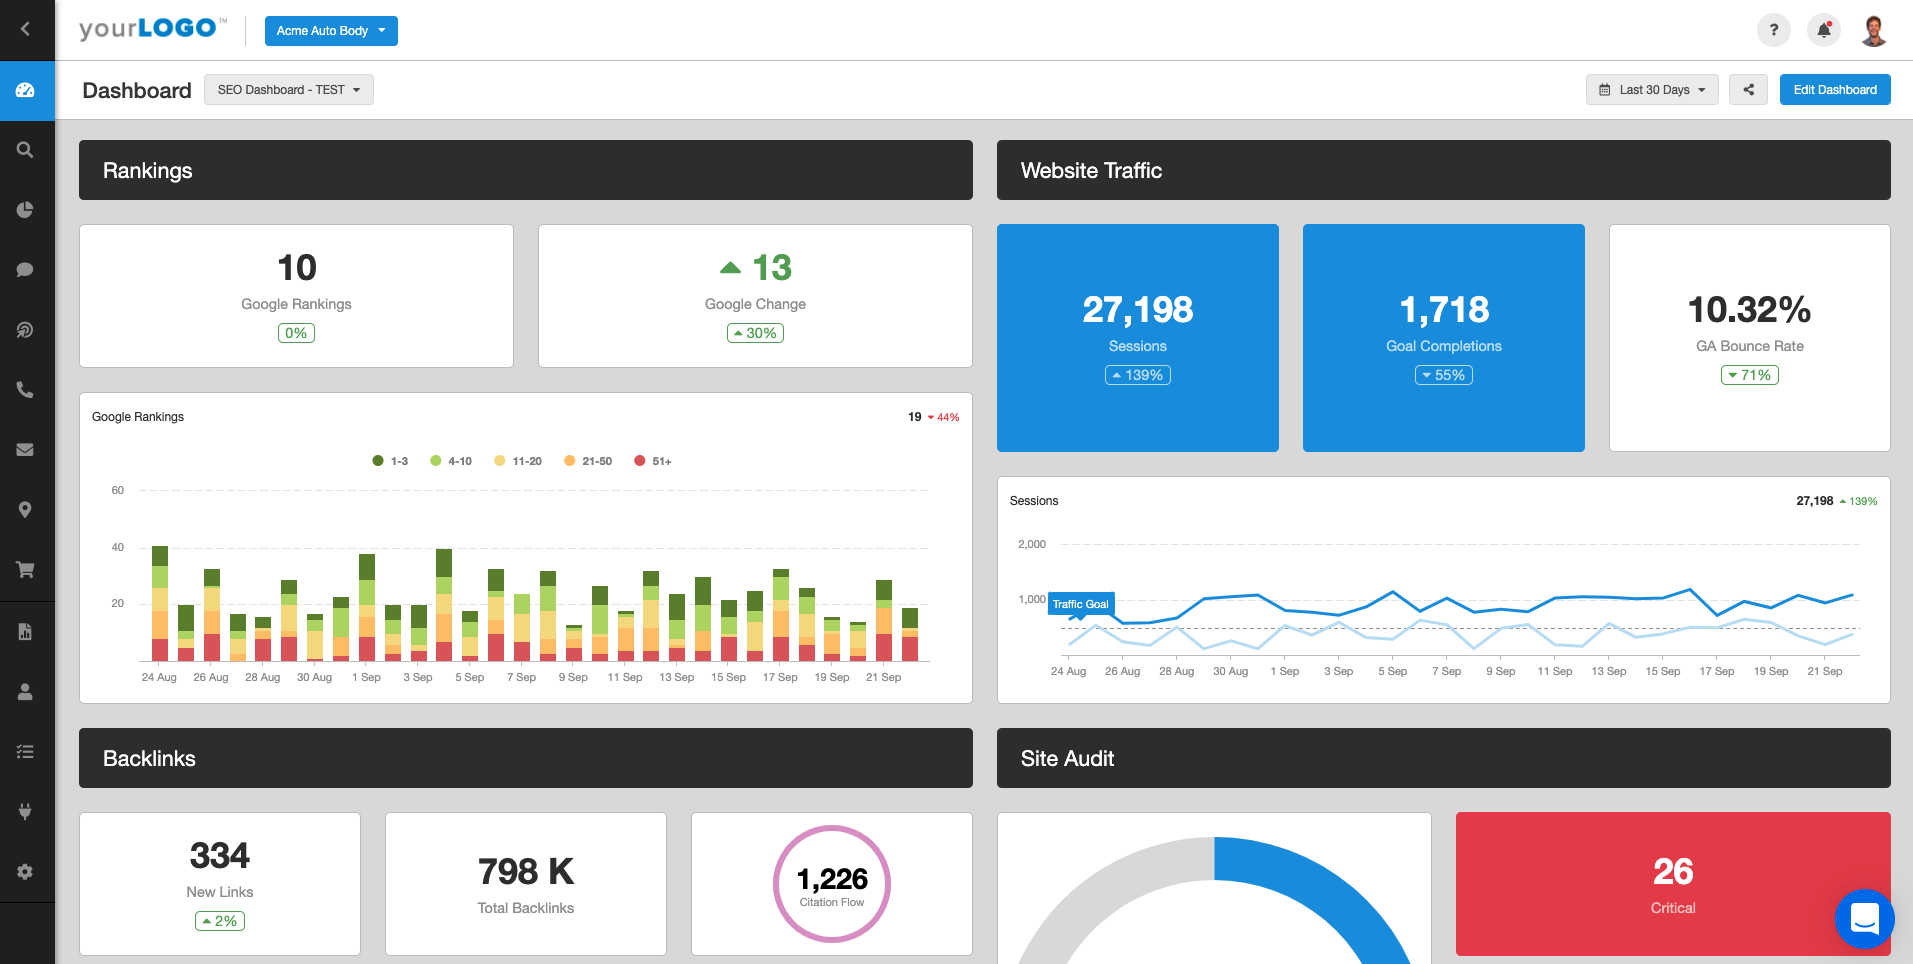Select the 26 Critical red widget
The image size is (1913, 964).
1673,884
